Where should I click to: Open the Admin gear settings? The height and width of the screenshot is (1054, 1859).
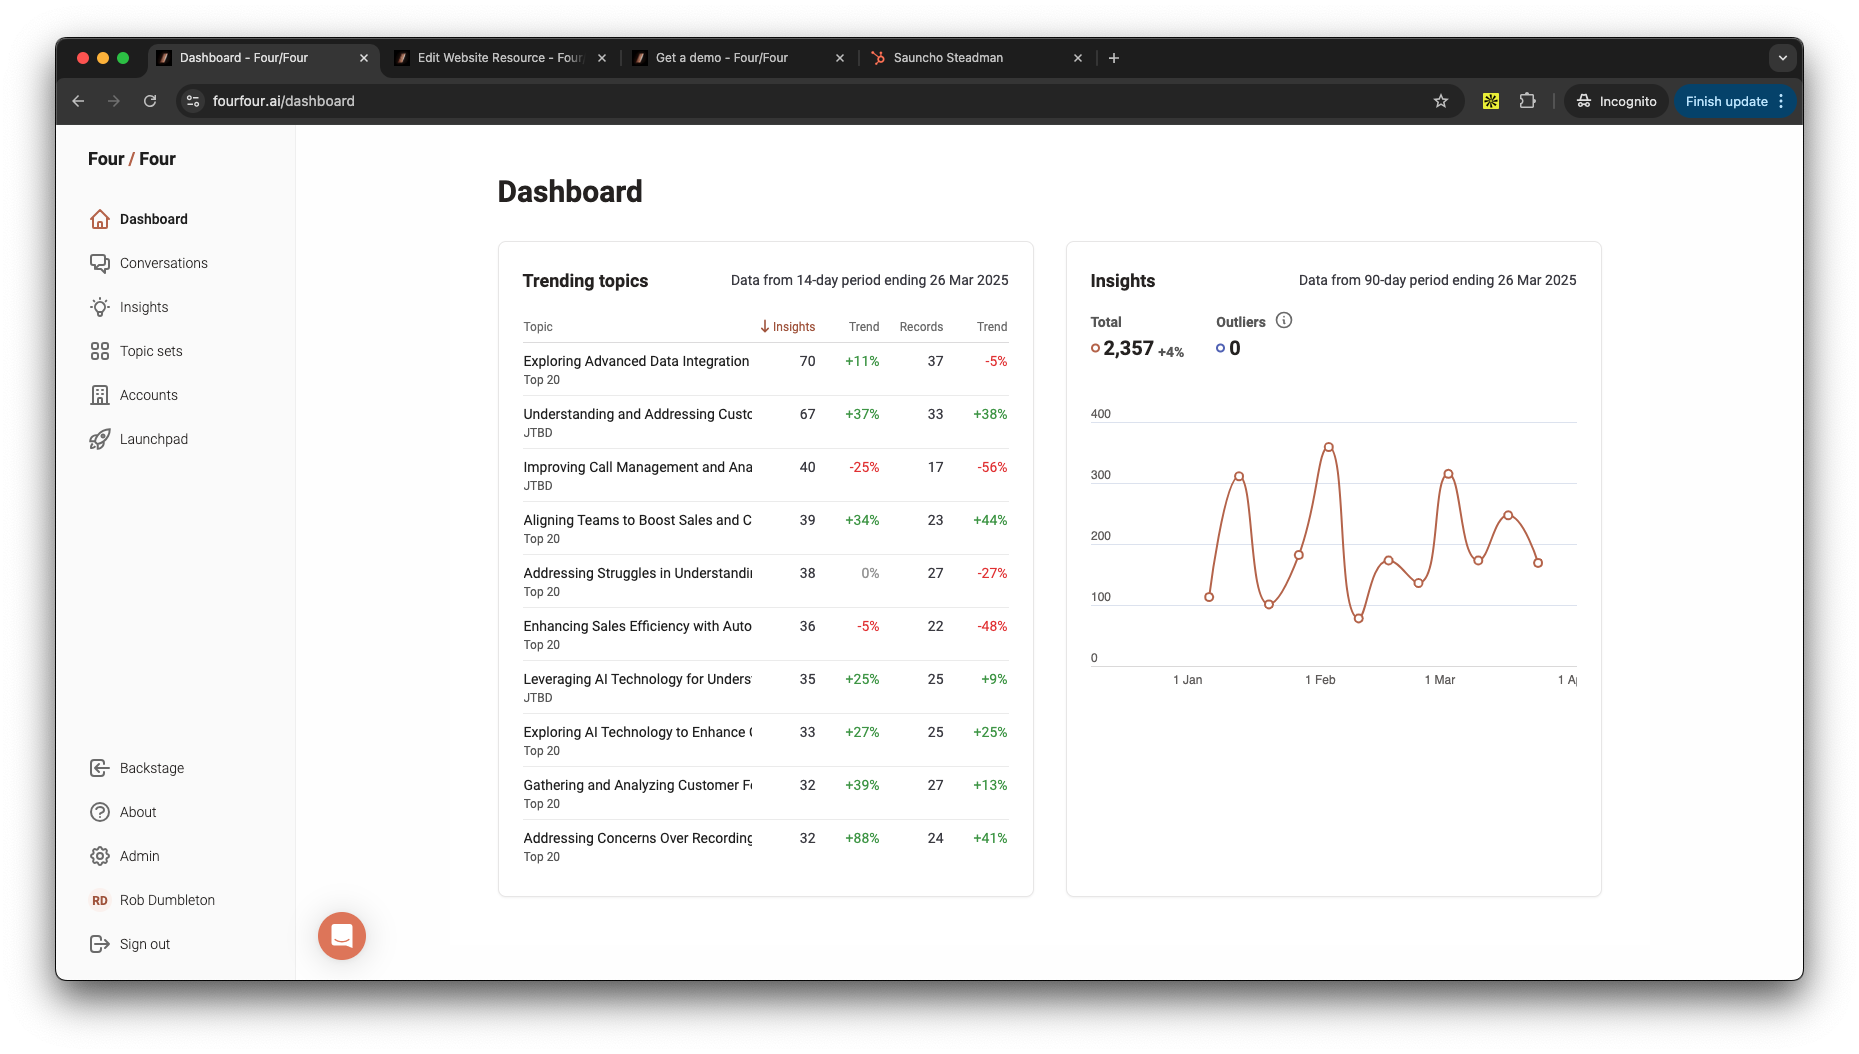[x=100, y=856]
